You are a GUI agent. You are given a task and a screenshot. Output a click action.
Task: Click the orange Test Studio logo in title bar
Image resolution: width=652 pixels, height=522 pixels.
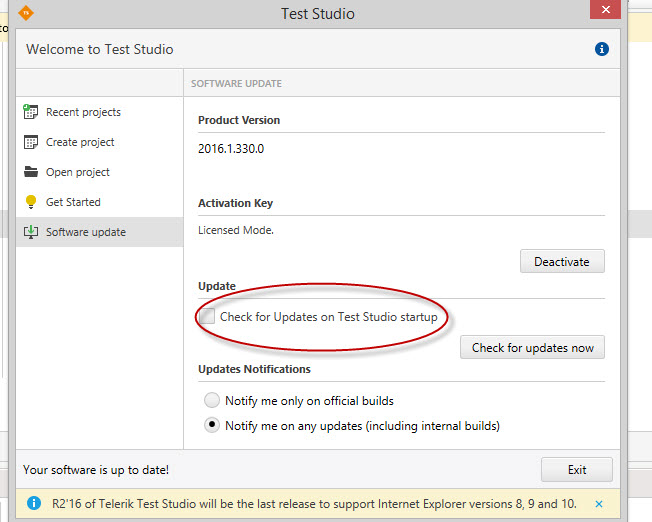point(25,14)
